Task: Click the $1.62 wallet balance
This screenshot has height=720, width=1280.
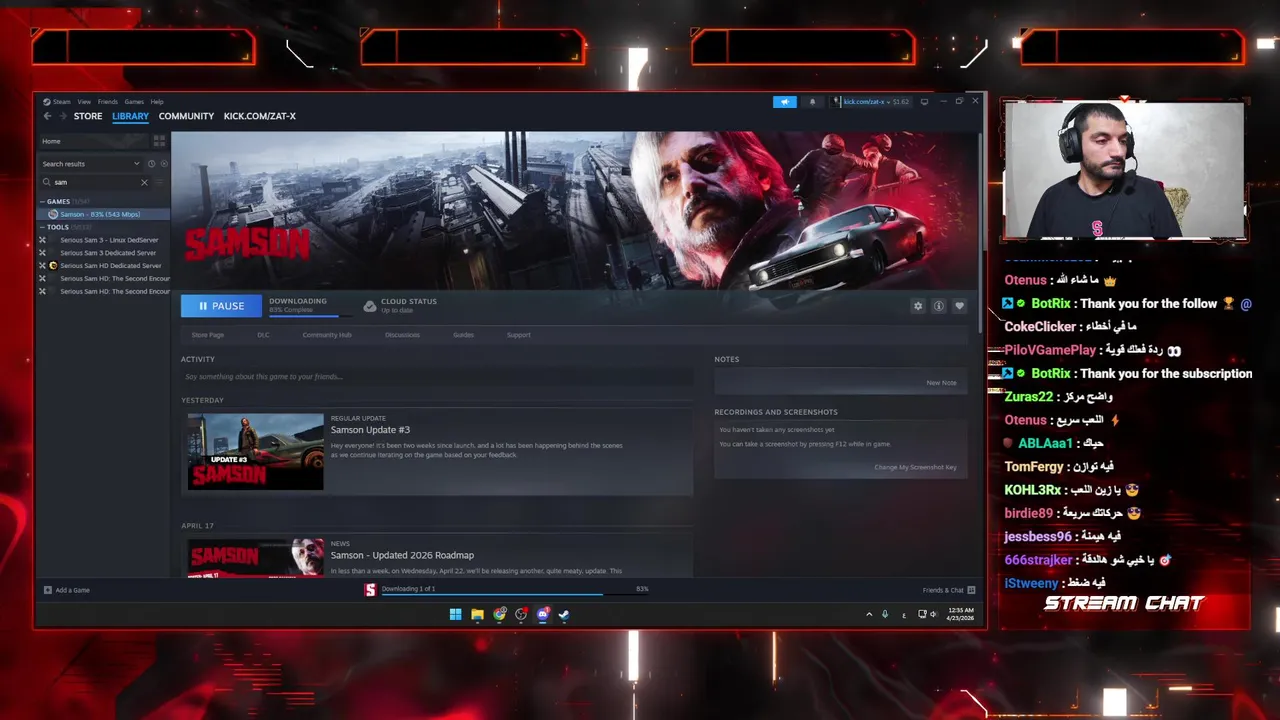Action: click(x=900, y=101)
